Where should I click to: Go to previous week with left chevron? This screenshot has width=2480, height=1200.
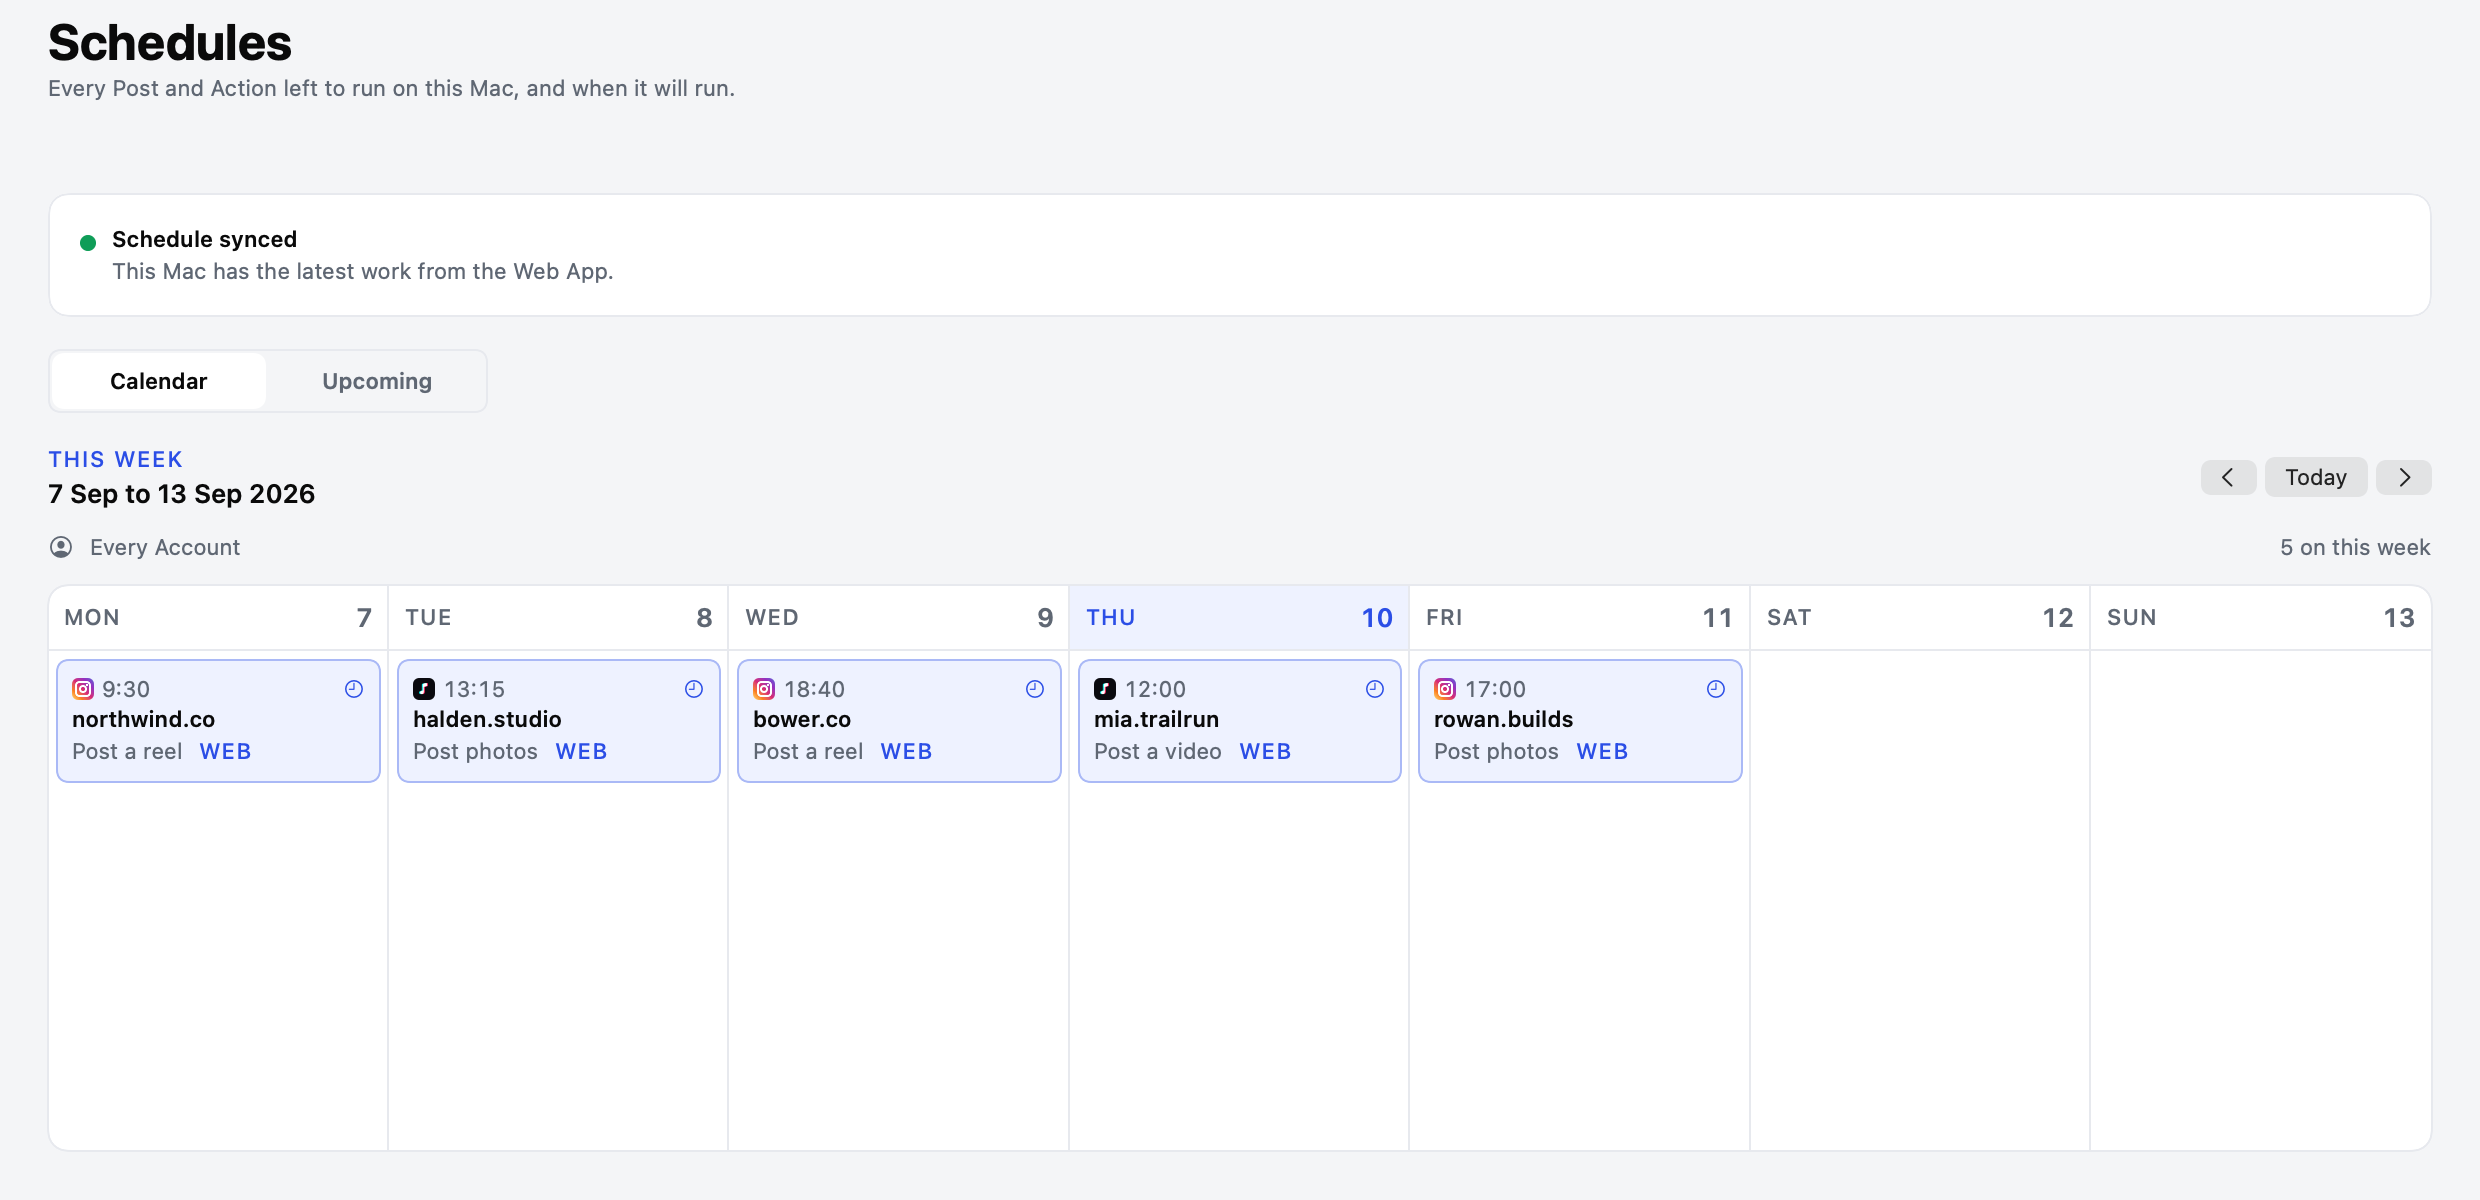2228,477
